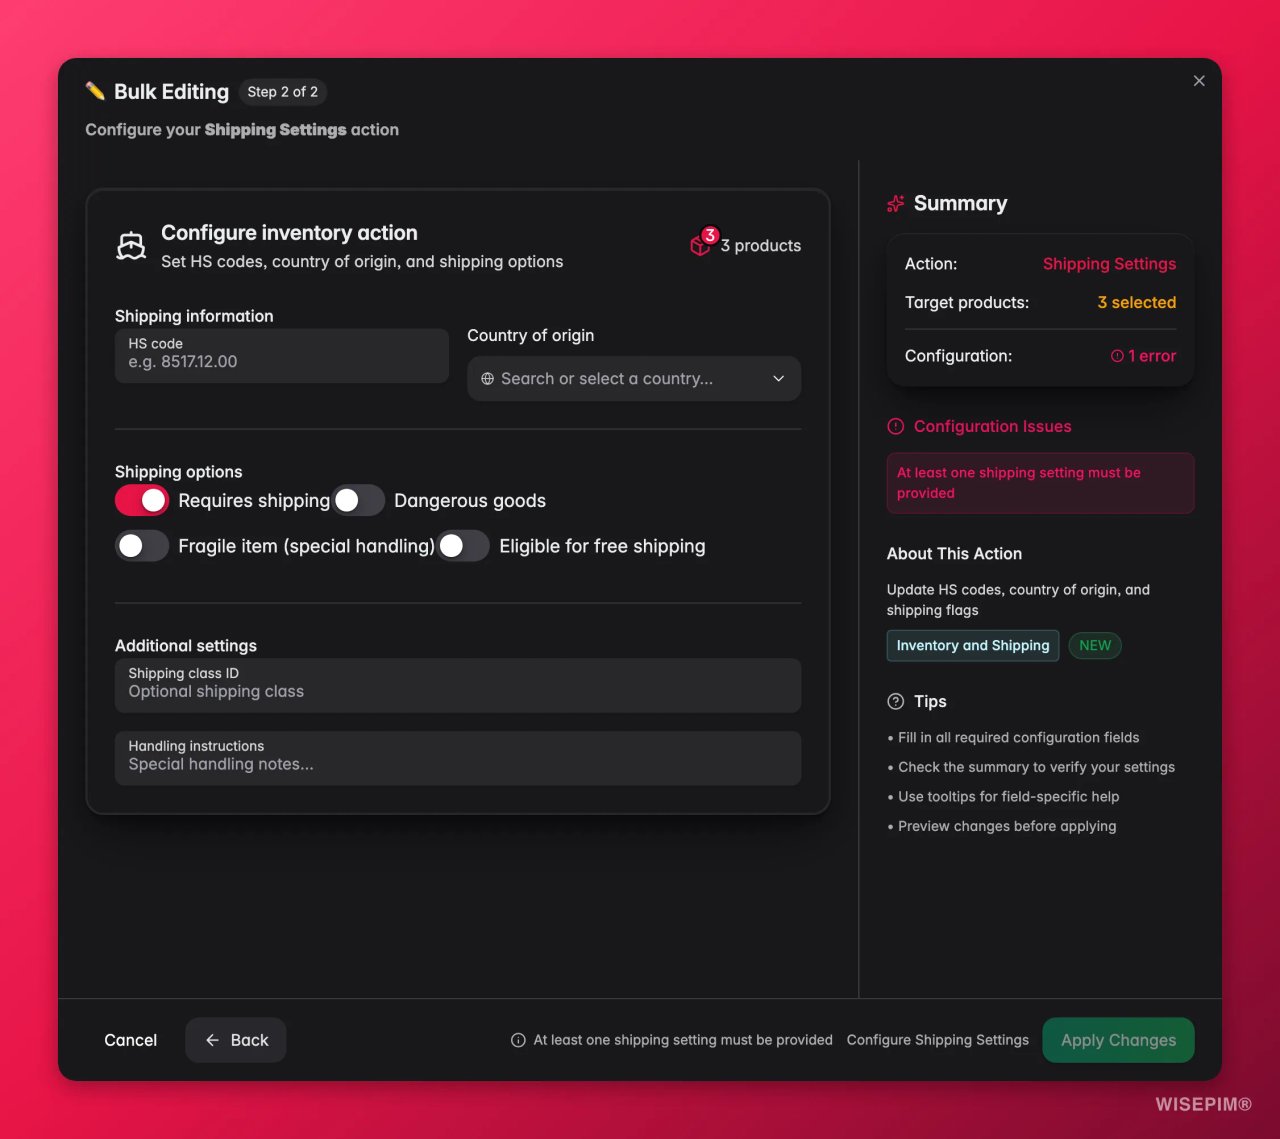Focus the Shipping class ID field

tap(458, 685)
